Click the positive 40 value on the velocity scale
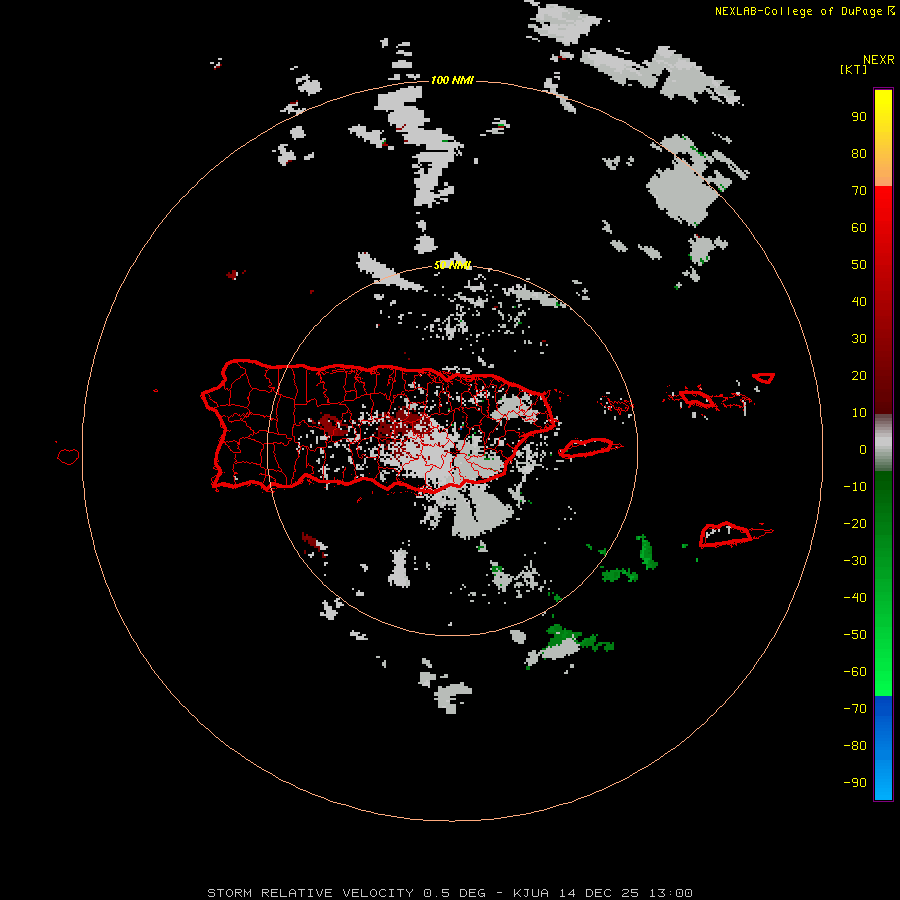This screenshot has height=900, width=900. (x=859, y=301)
